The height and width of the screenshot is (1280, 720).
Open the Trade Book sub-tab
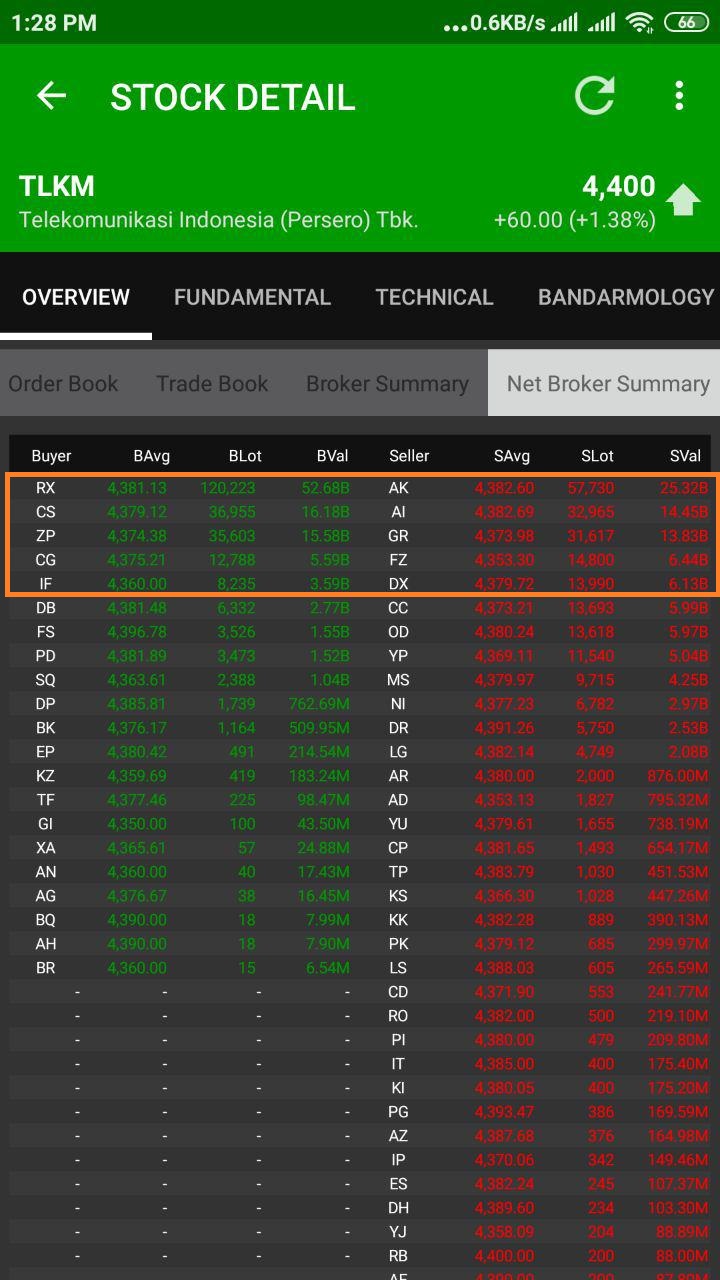212,383
